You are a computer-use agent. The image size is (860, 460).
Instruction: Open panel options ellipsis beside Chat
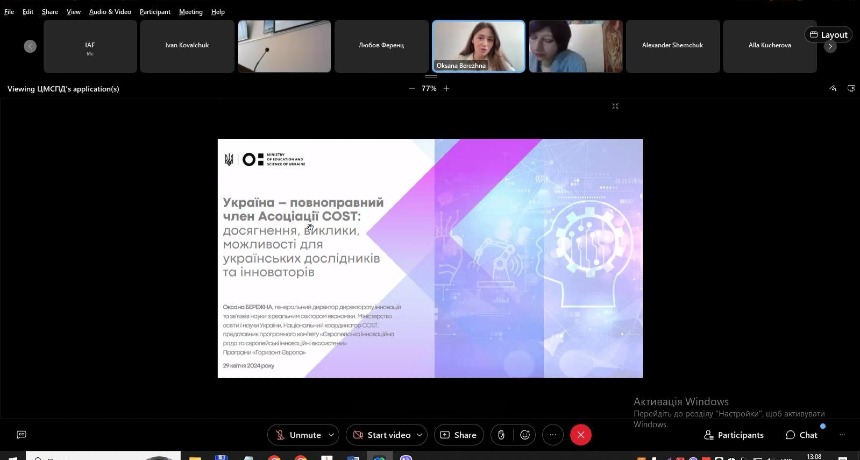tap(842, 435)
